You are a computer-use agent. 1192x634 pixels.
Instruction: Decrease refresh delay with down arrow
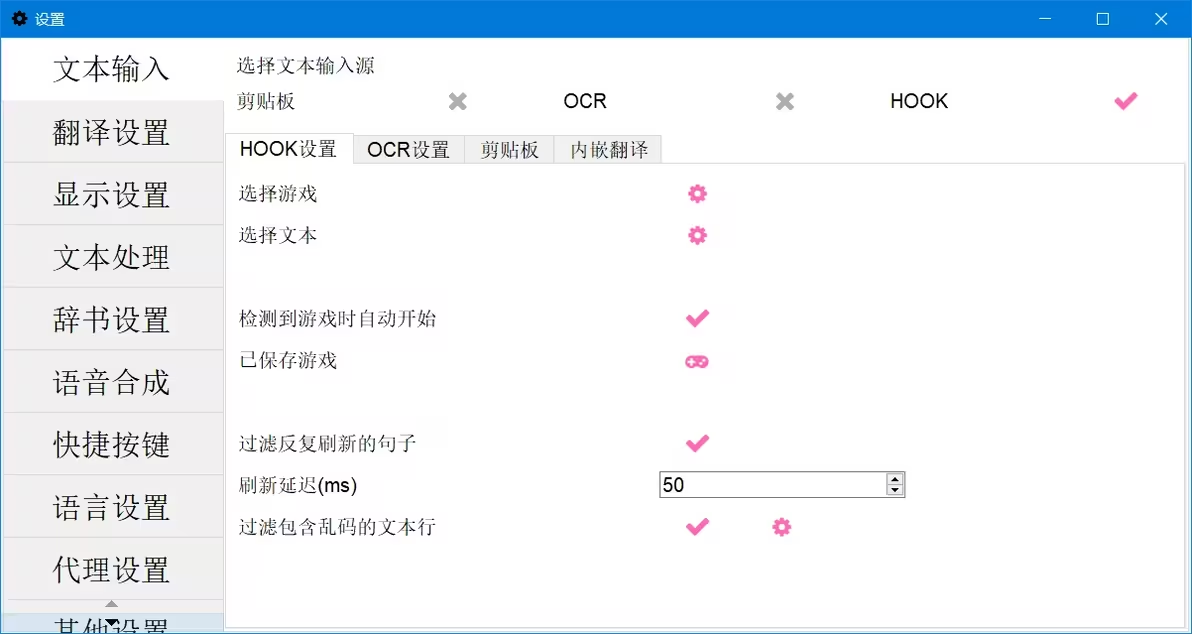[x=896, y=490]
